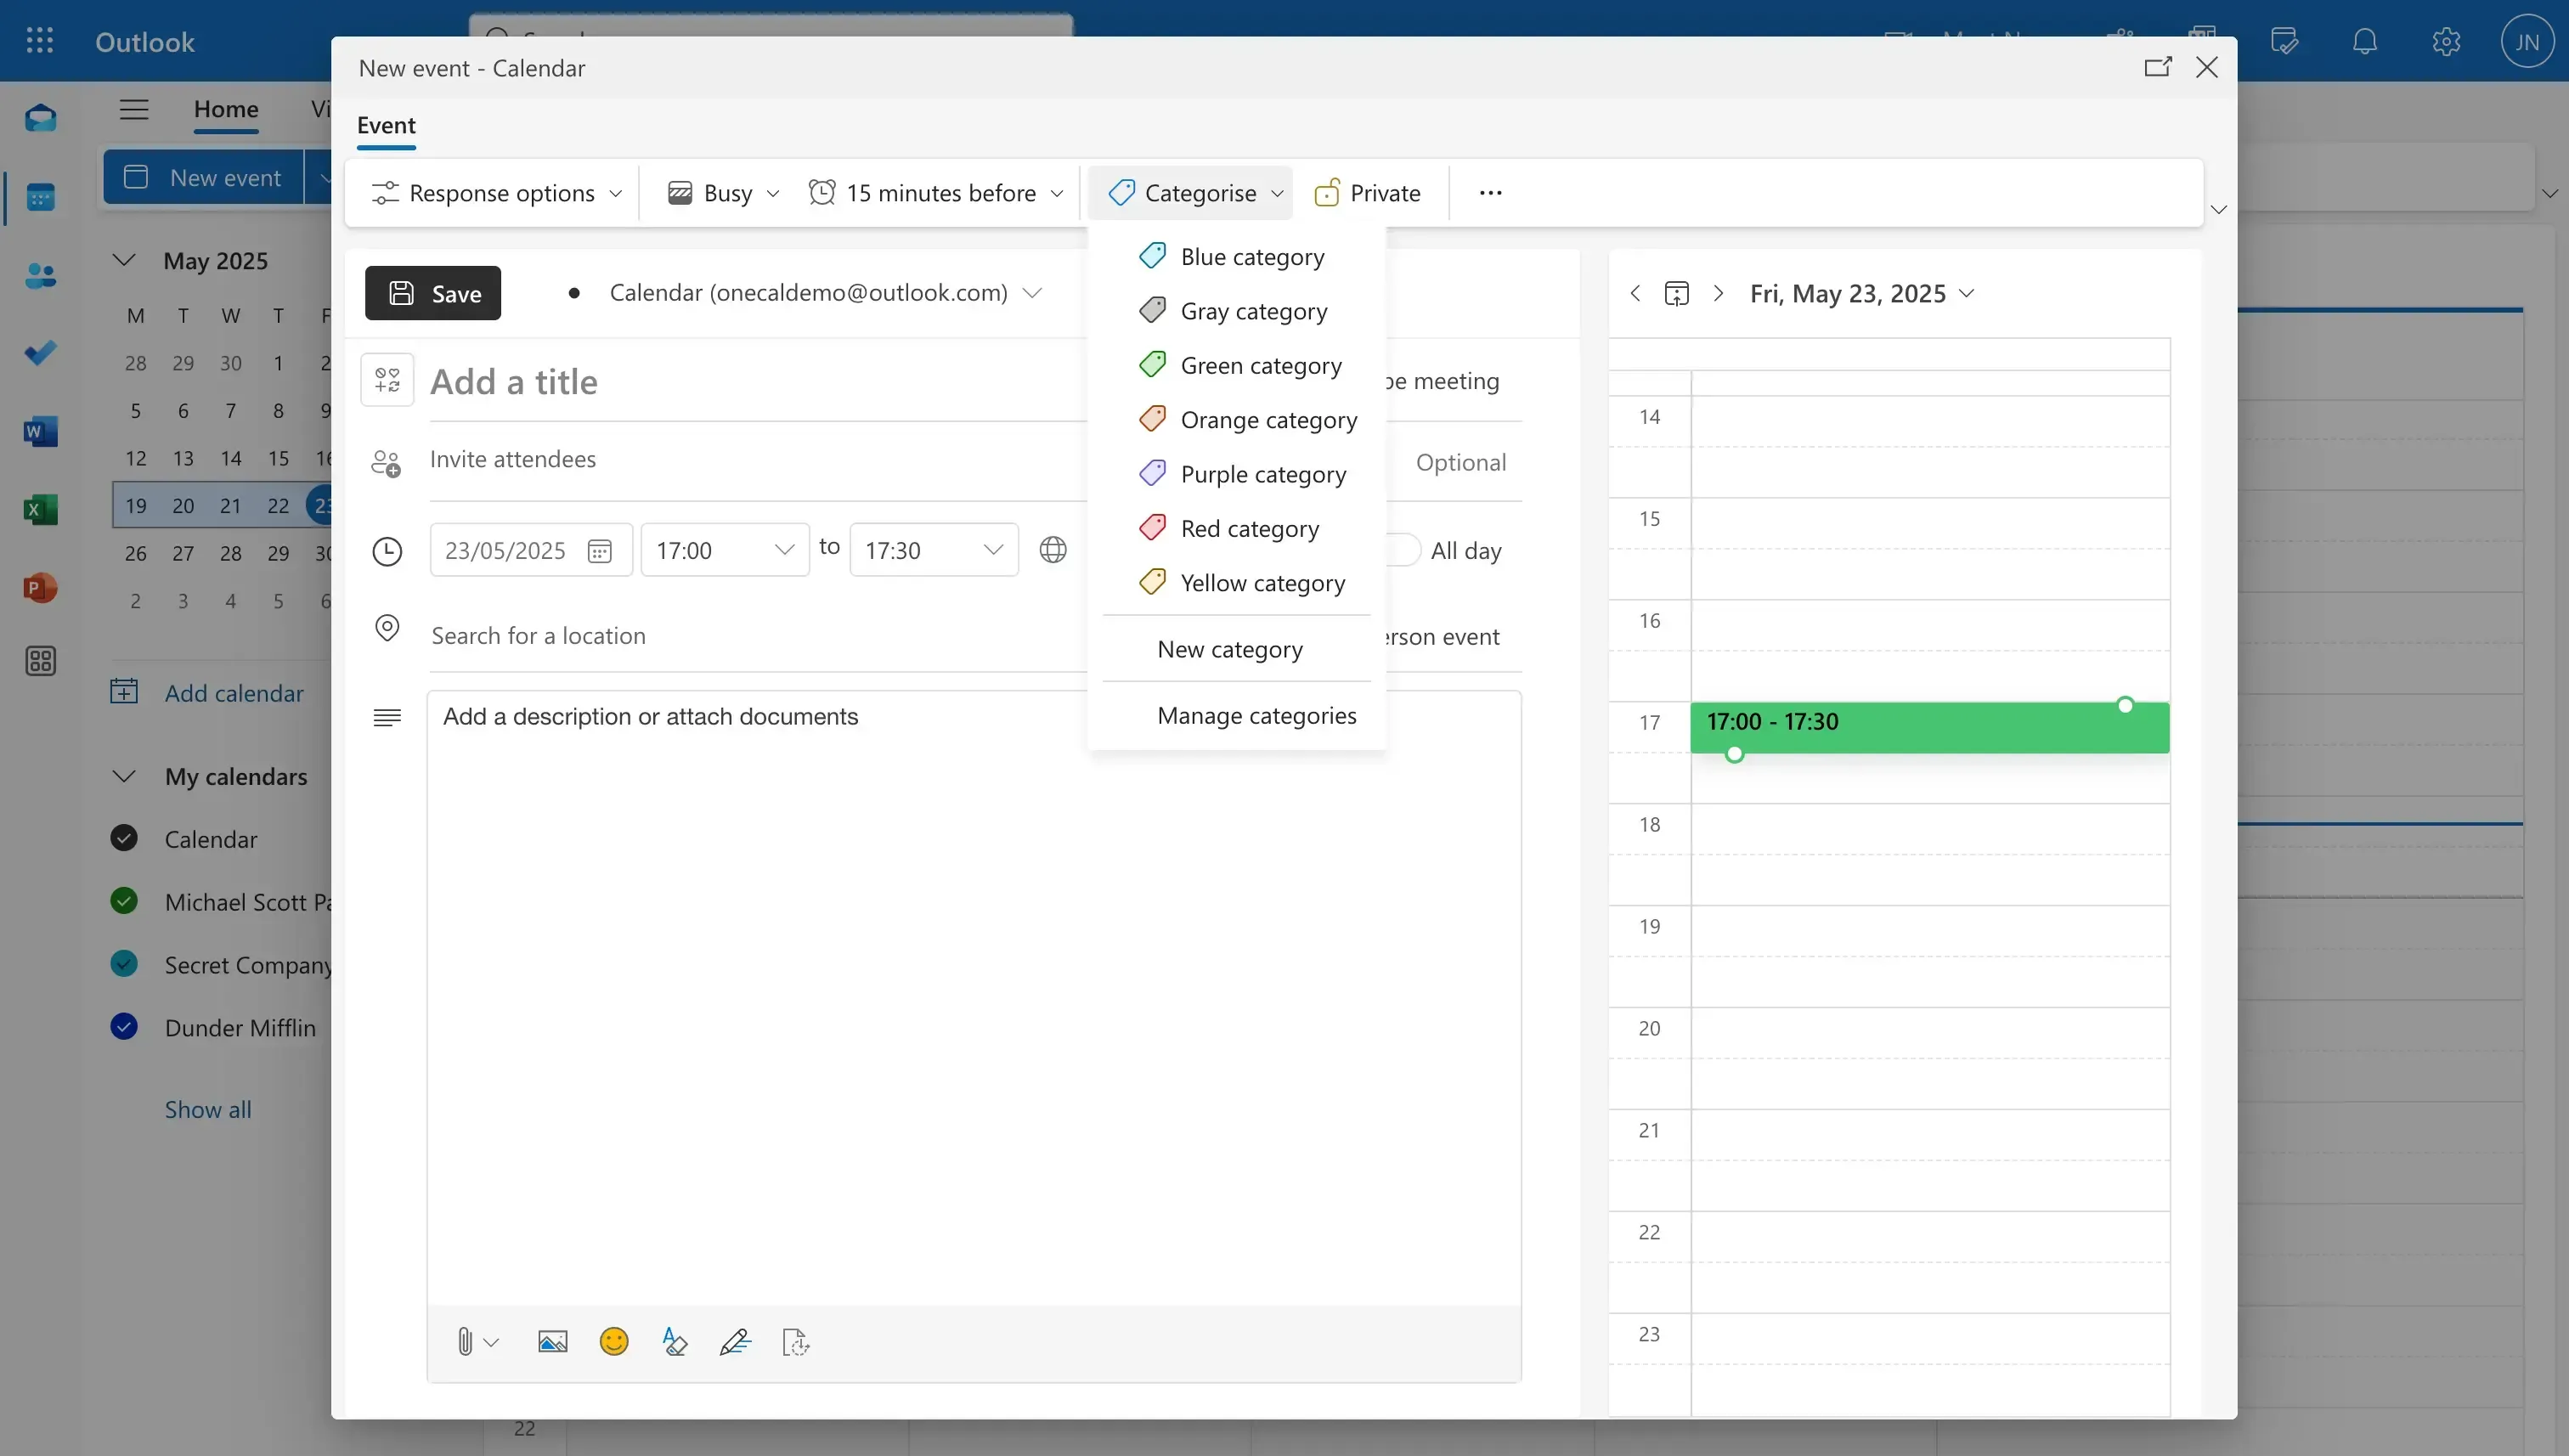The height and width of the screenshot is (1456, 2569).
Task: Save the new event
Action: tap(432, 293)
